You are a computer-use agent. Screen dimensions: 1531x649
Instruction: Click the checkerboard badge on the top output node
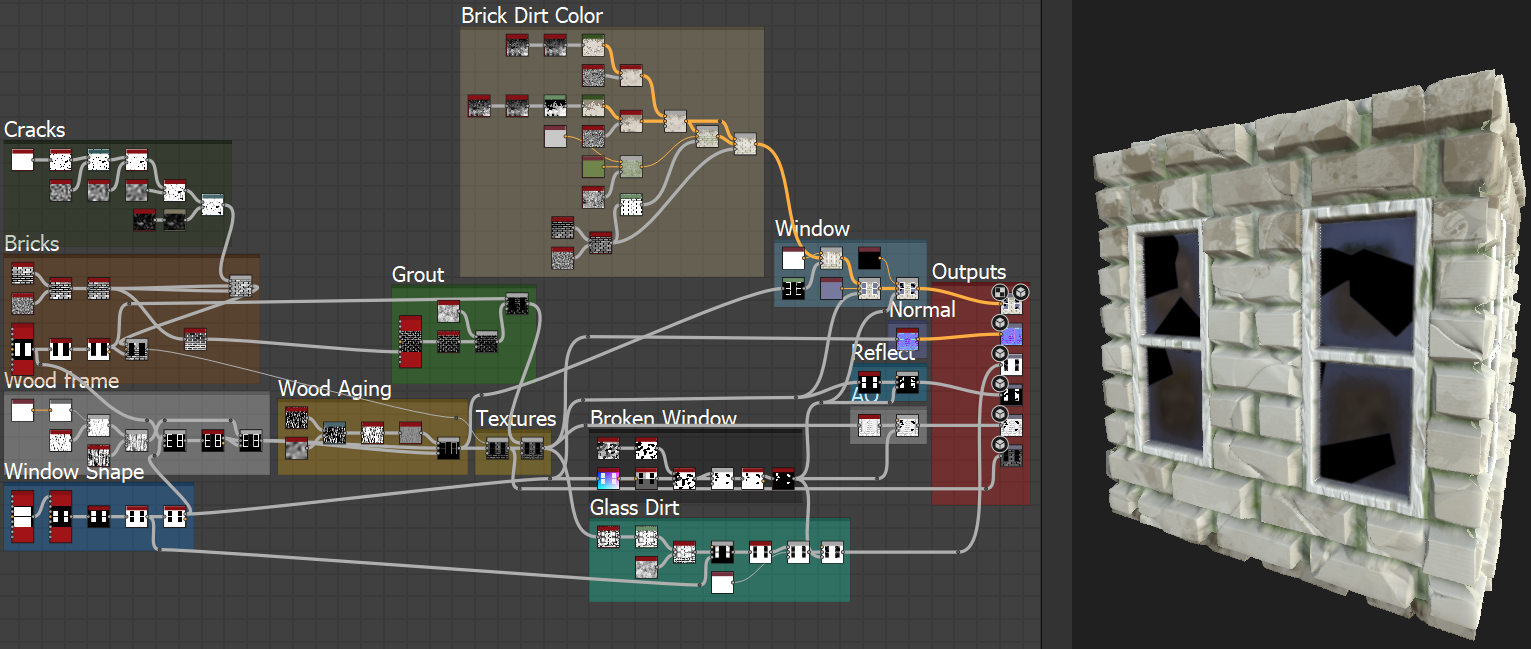[999, 291]
